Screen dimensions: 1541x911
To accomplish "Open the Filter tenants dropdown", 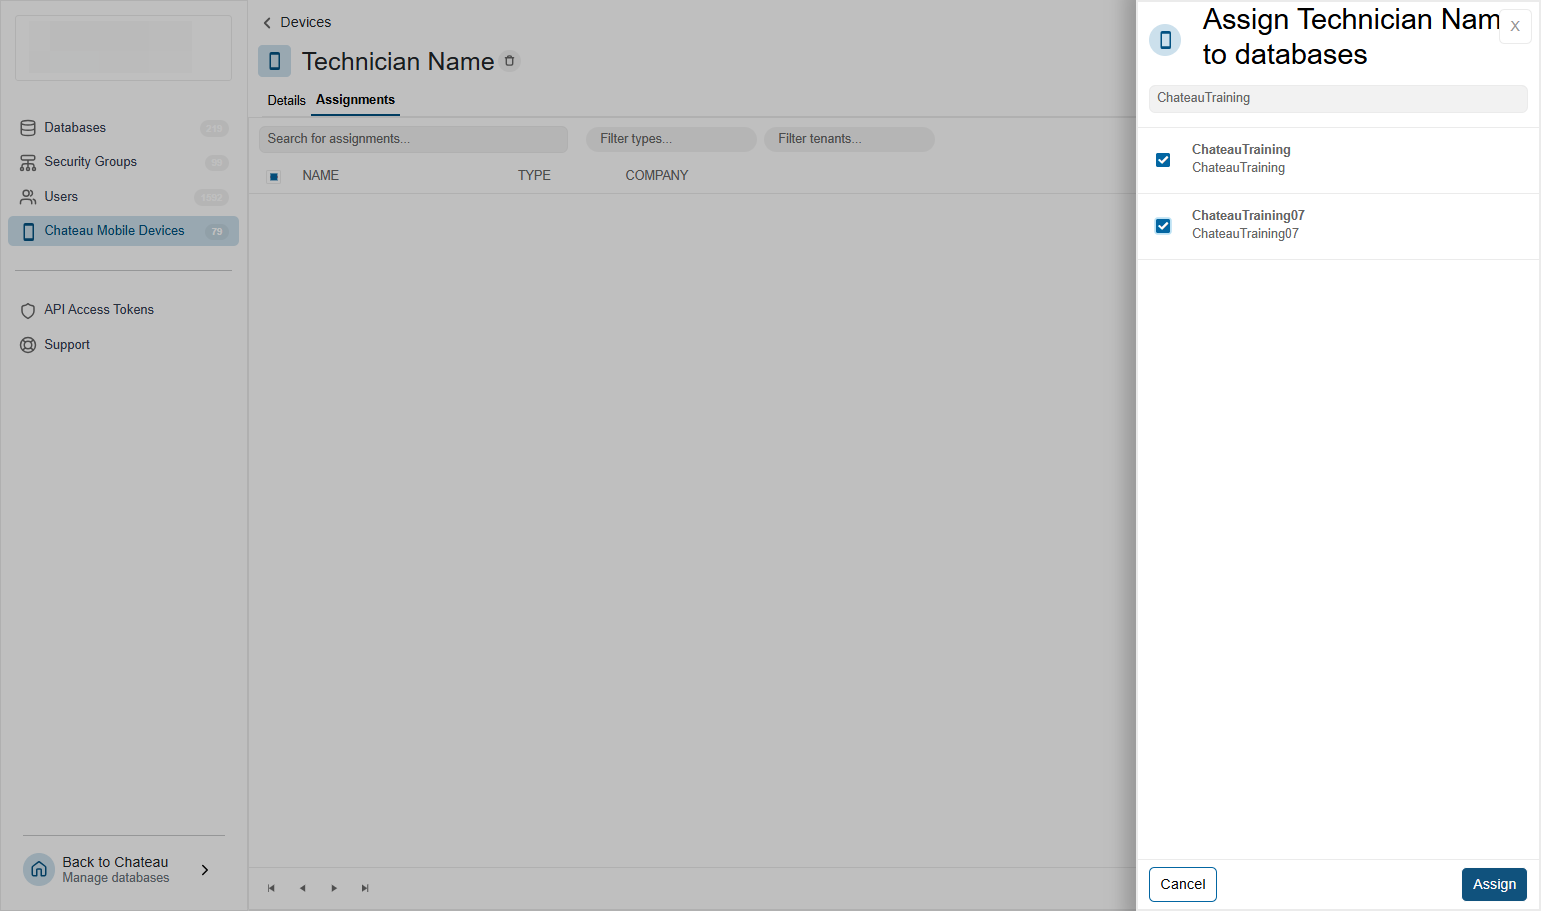I will 849,139.
